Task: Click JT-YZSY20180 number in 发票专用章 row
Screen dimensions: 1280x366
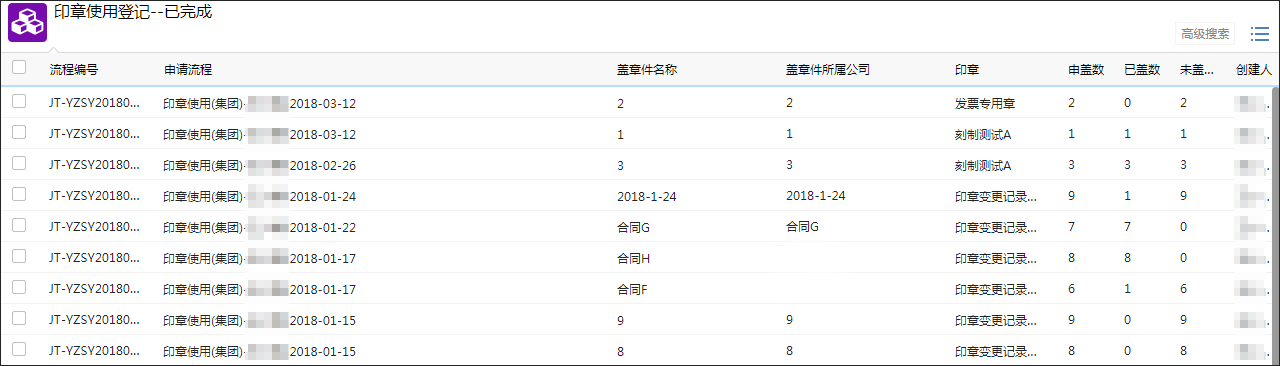Action: click(95, 104)
